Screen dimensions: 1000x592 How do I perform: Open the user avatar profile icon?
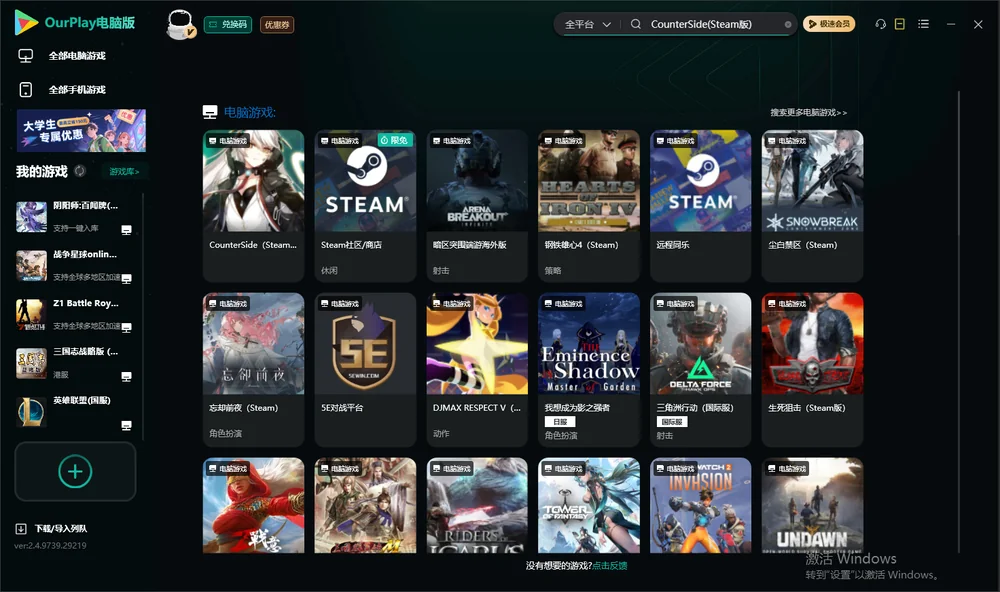click(180, 24)
